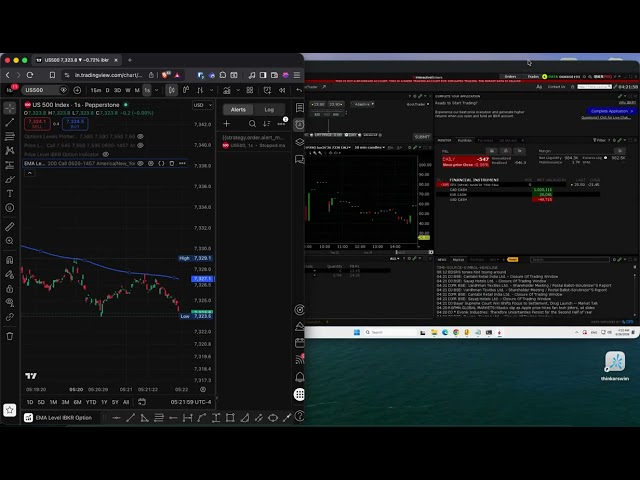Toggle visibility of Price Level IBKR Option Indicator

(x=106, y=154)
